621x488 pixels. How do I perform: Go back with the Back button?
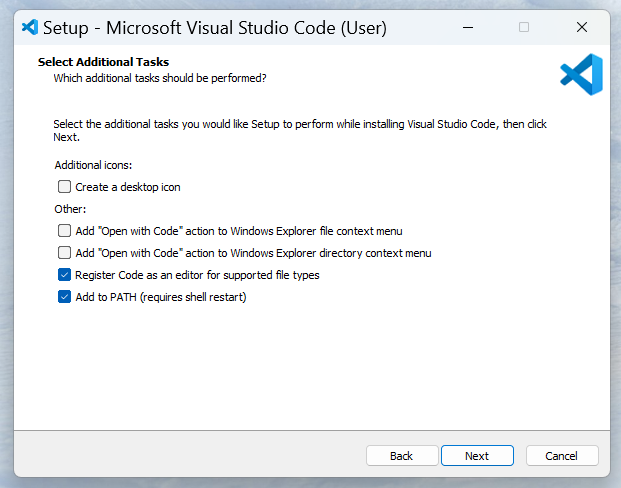(x=402, y=456)
